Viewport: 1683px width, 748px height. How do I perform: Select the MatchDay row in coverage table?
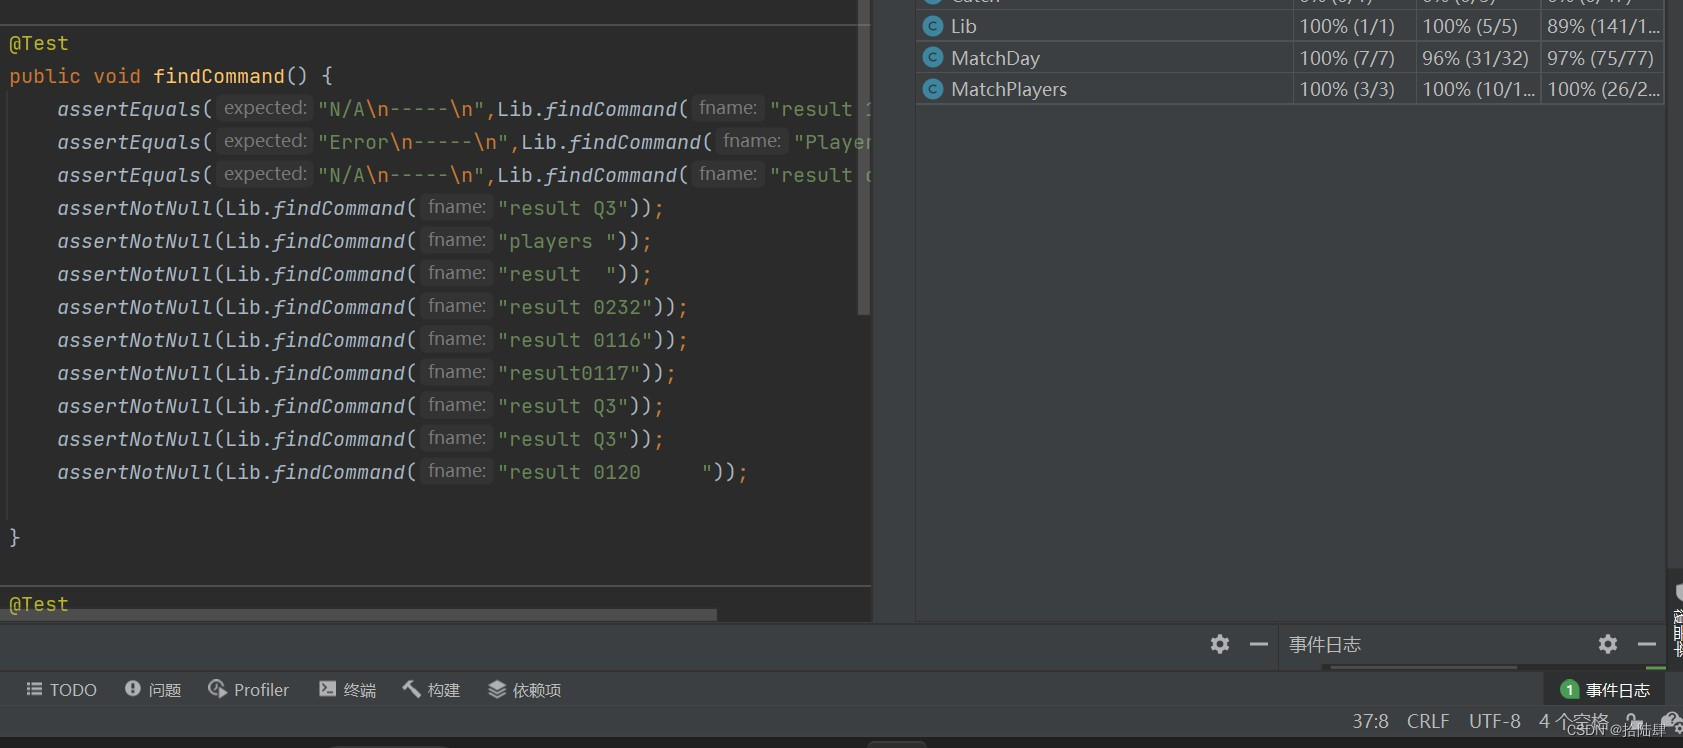[x=1290, y=57]
